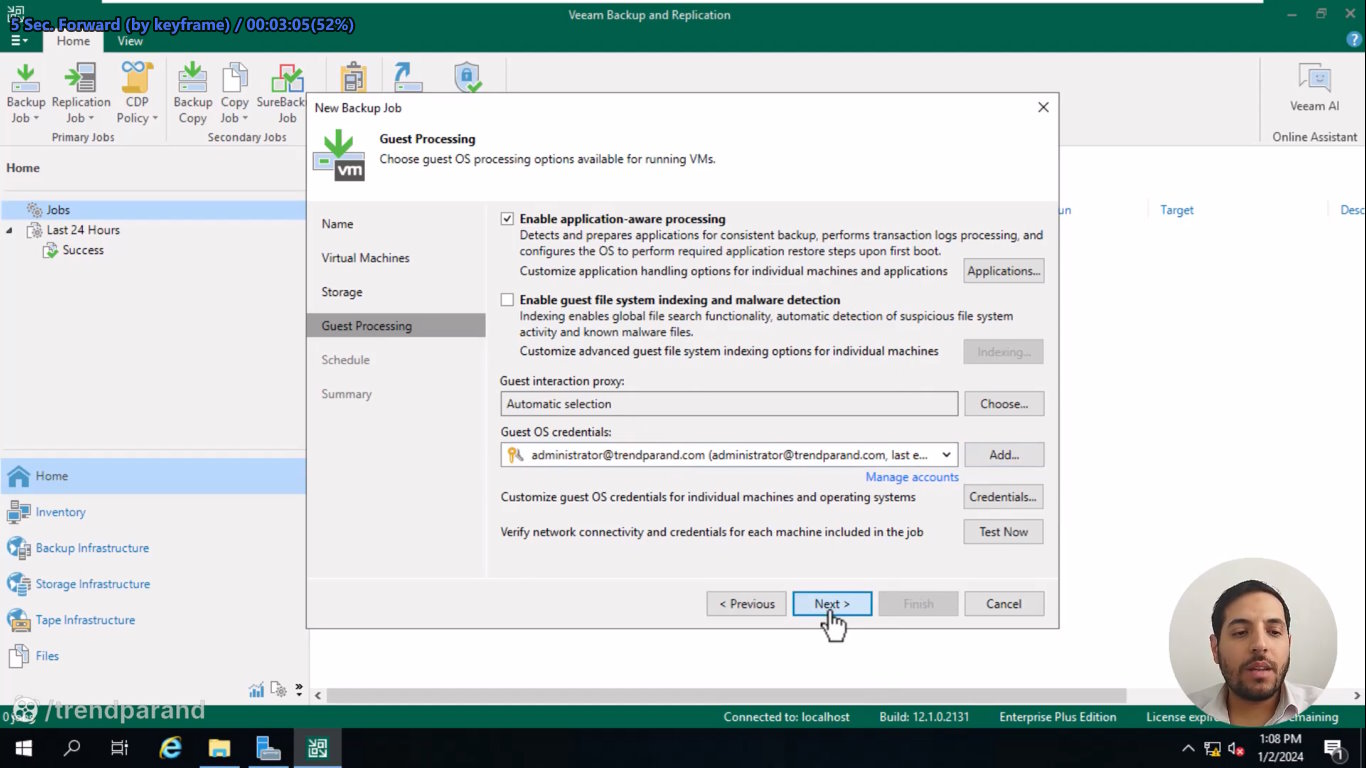1366x768 pixels.
Task: Click the Backup Copy ribbon icon
Action: pos(193,93)
